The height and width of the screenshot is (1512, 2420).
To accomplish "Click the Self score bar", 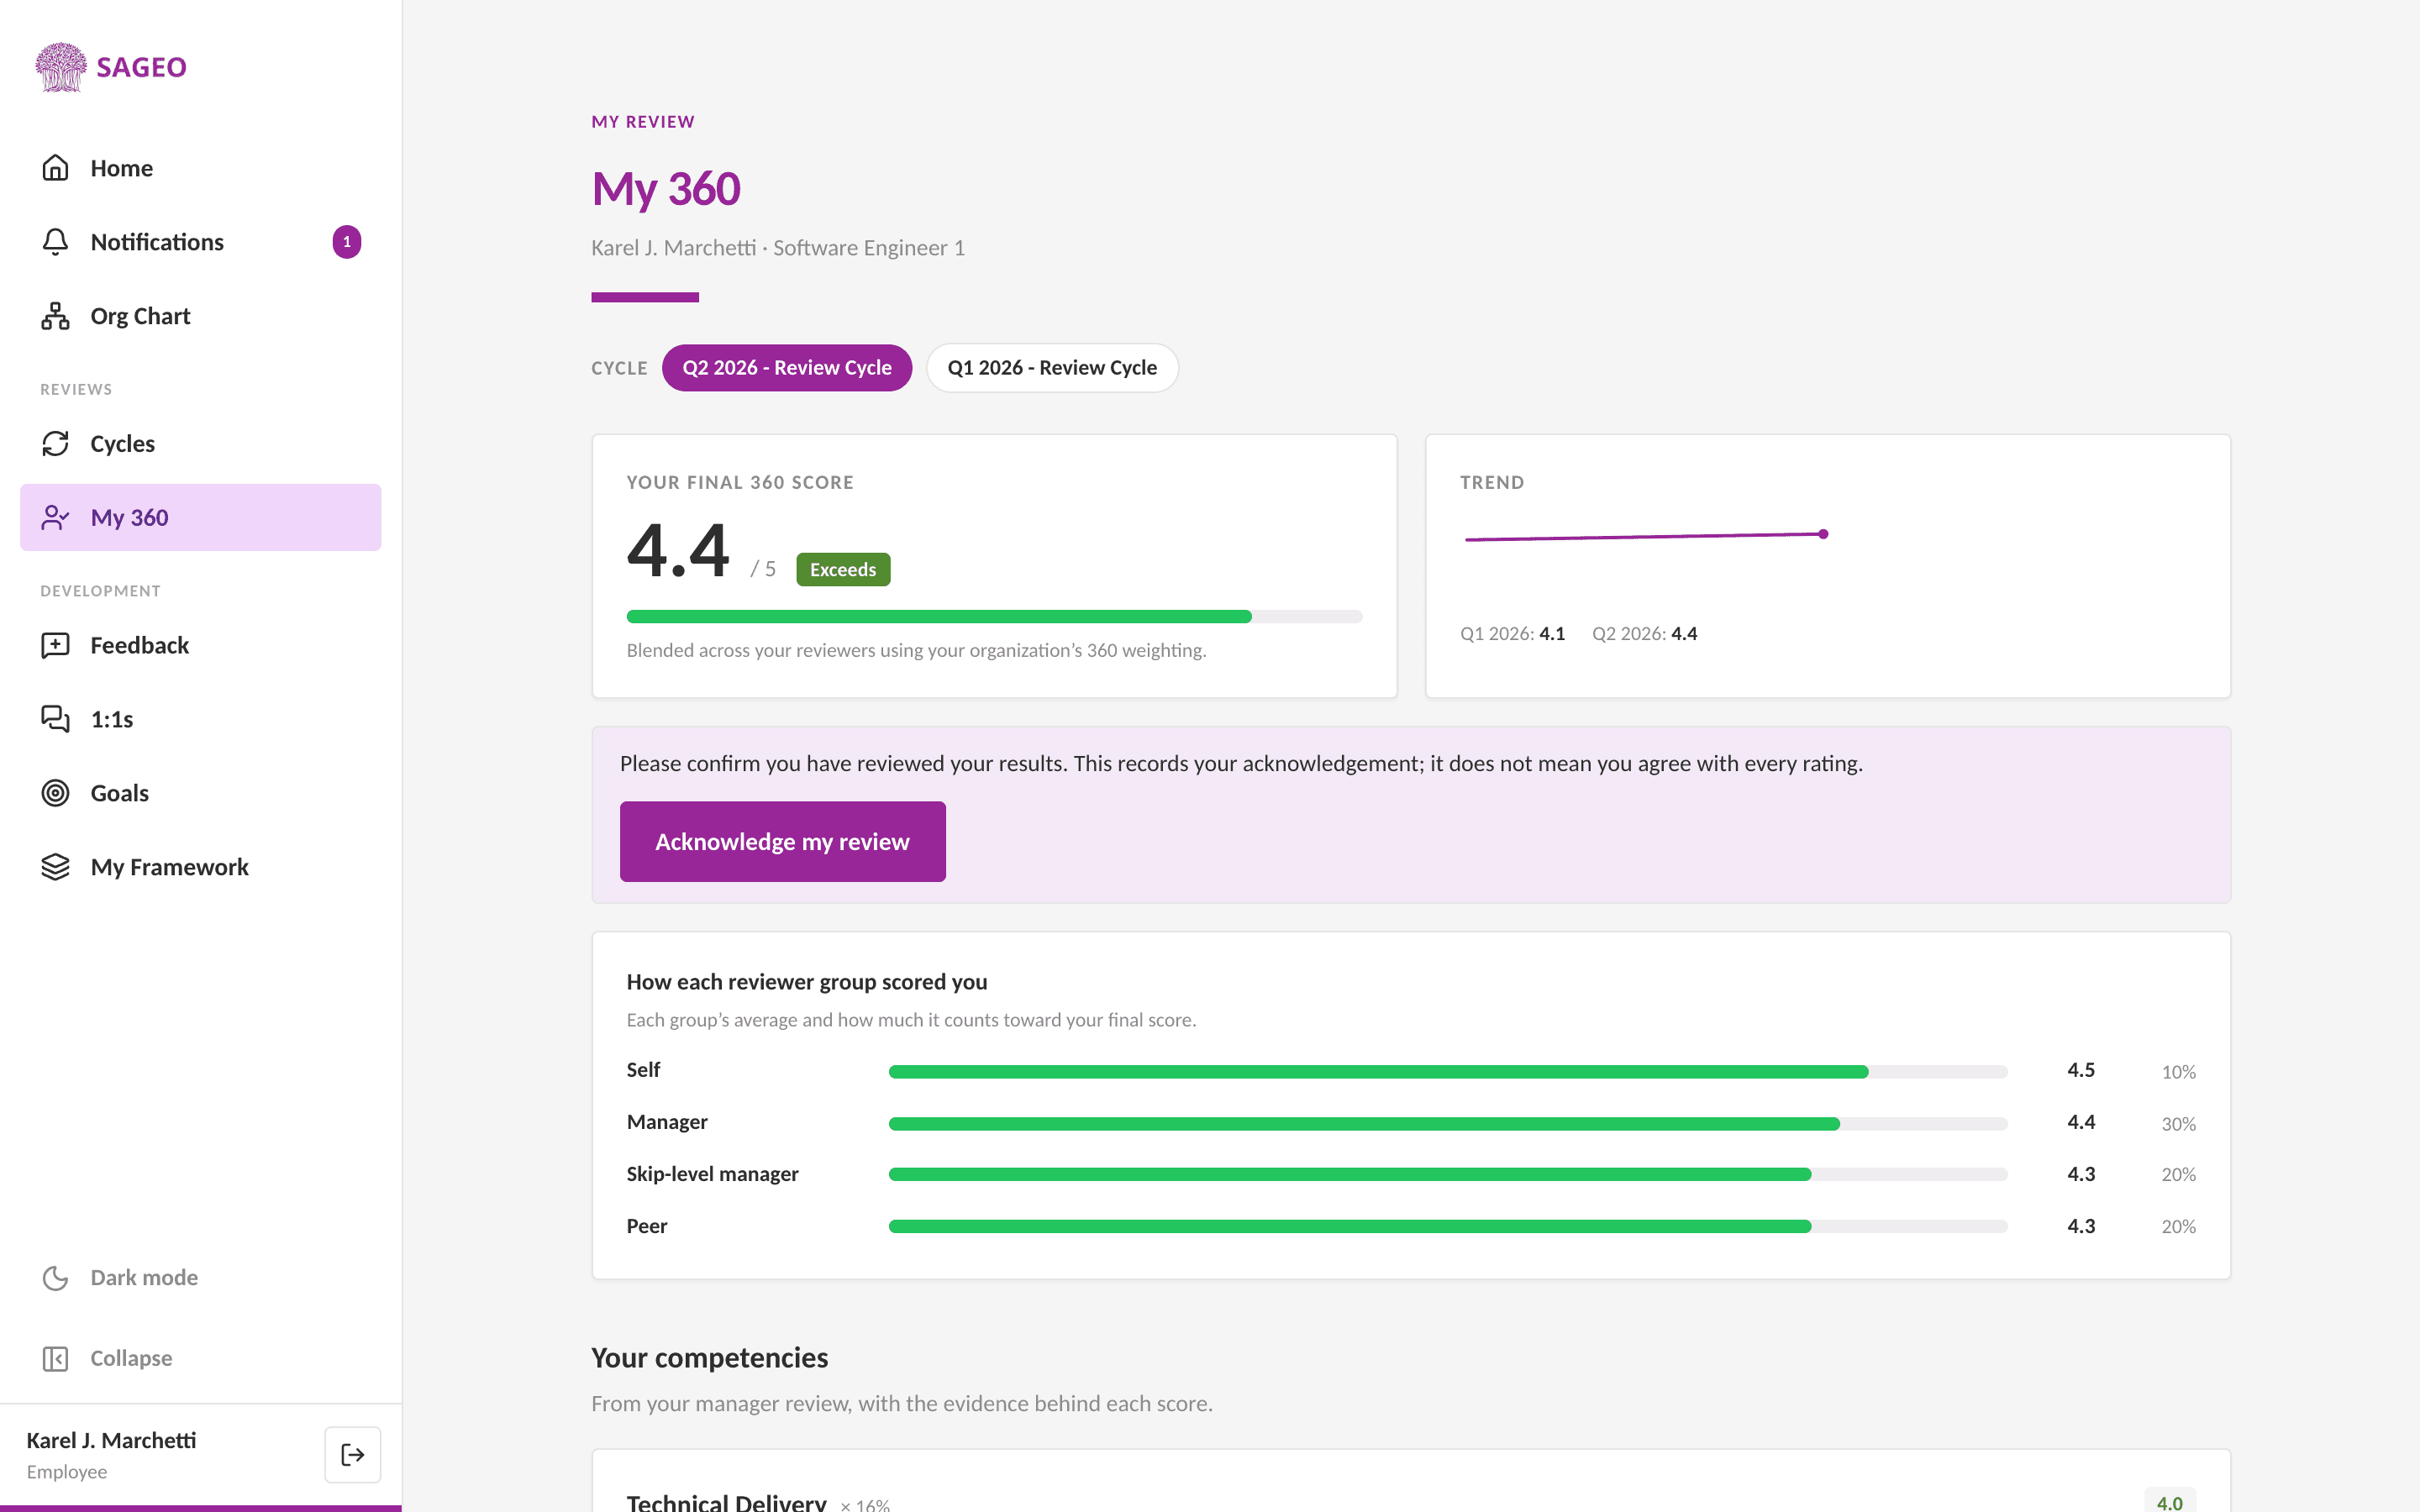I will [1448, 1072].
